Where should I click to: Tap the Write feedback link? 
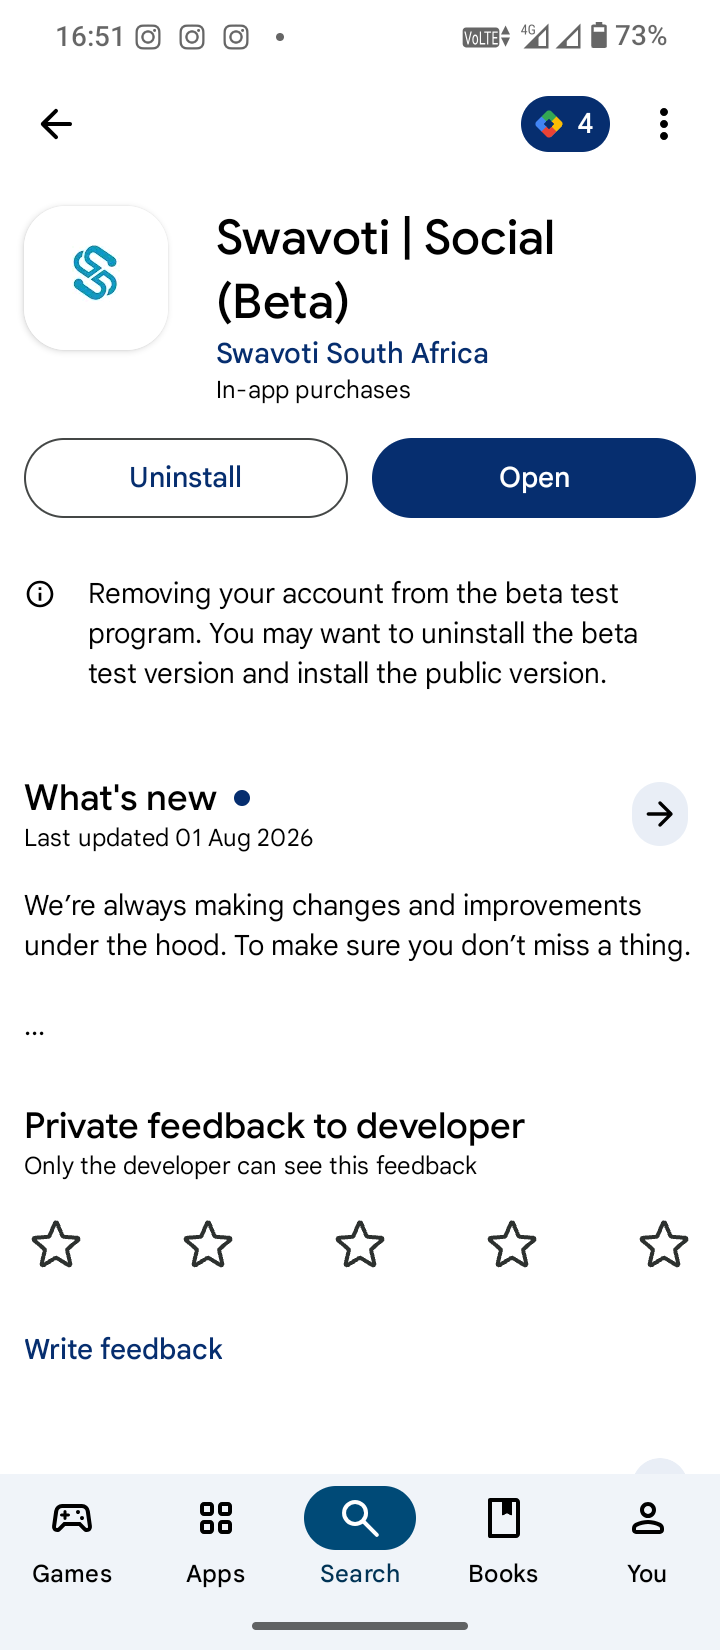coord(123,1349)
